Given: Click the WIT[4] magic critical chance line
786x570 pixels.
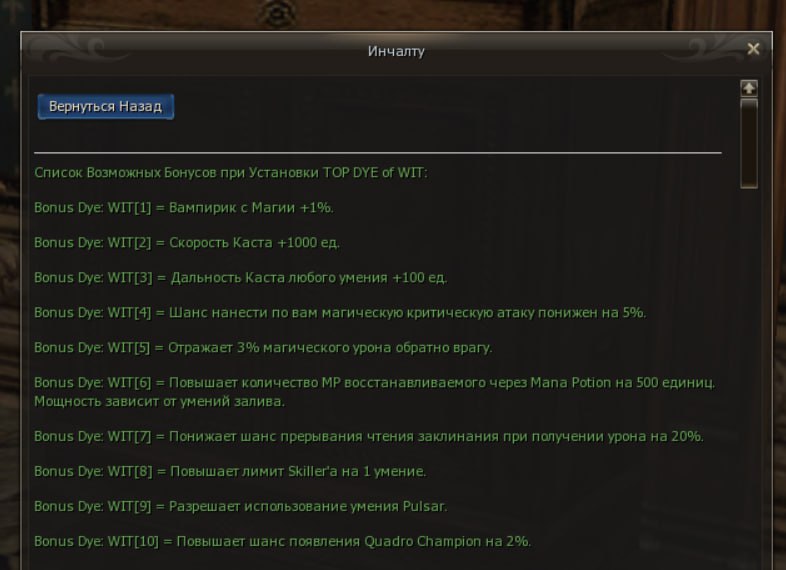Looking at the screenshot, I should [340, 313].
